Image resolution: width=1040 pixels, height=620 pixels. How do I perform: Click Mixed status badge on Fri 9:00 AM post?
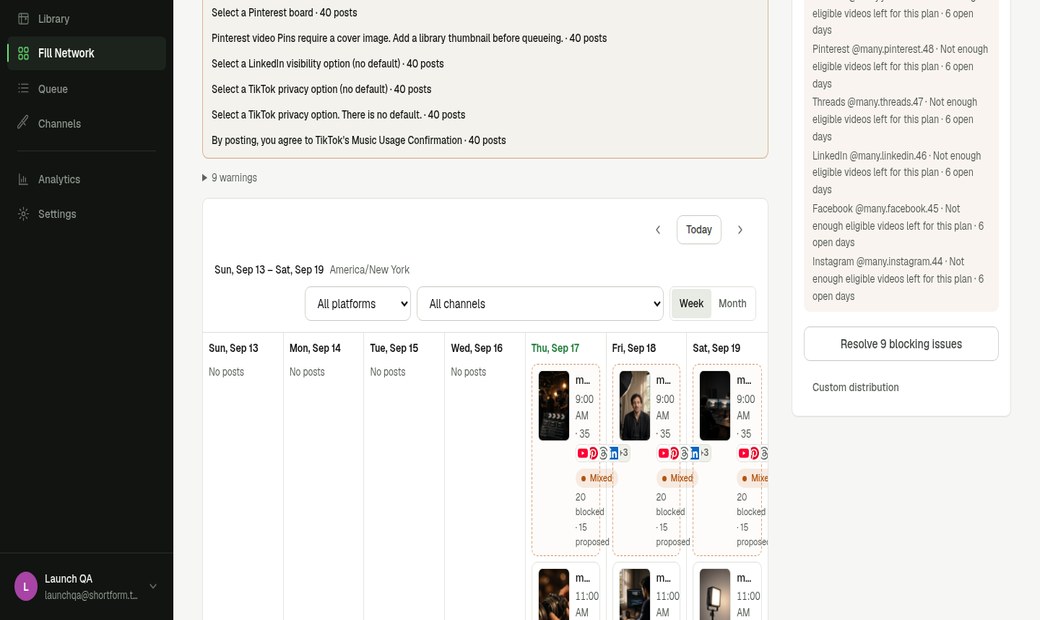point(677,478)
